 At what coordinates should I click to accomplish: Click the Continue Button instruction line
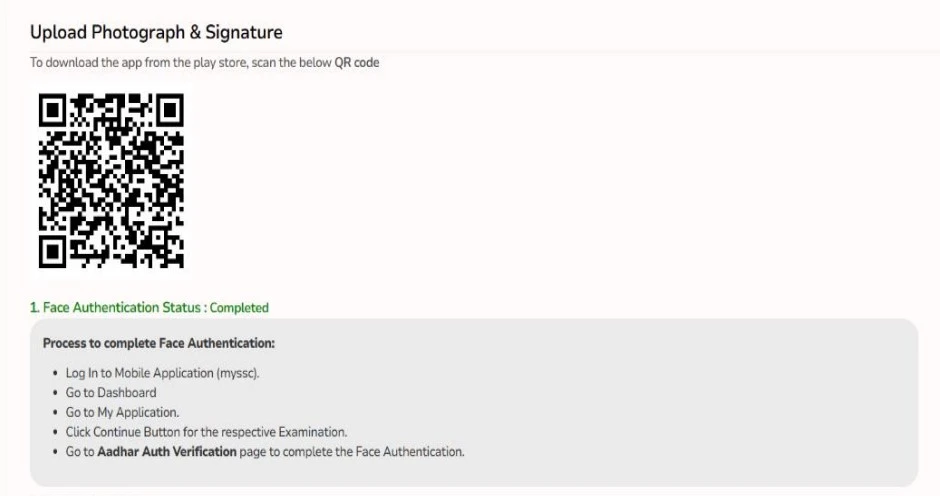[x=206, y=432]
